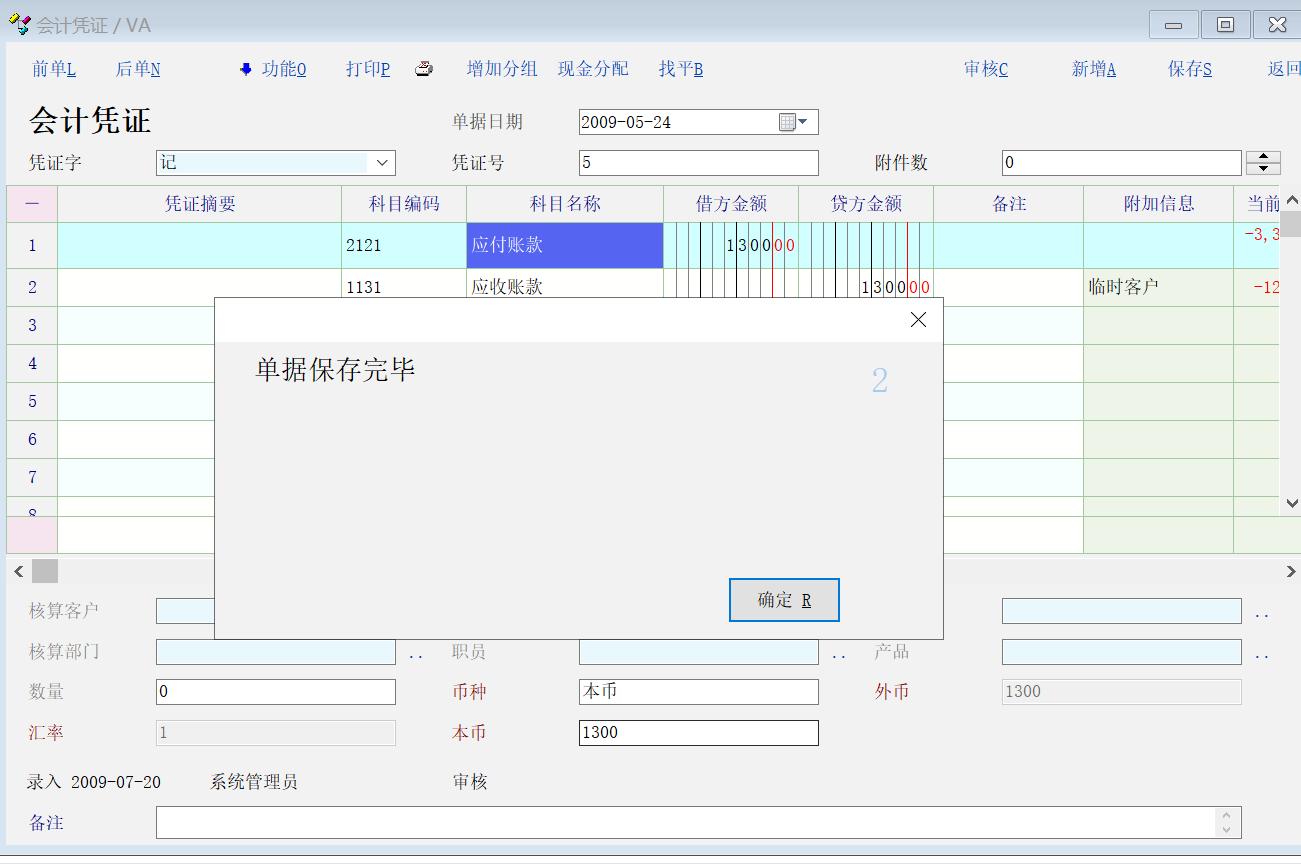Image resolution: width=1301 pixels, height=864 pixels.
Task: Click the 附加信息 column header
Action: (1159, 204)
